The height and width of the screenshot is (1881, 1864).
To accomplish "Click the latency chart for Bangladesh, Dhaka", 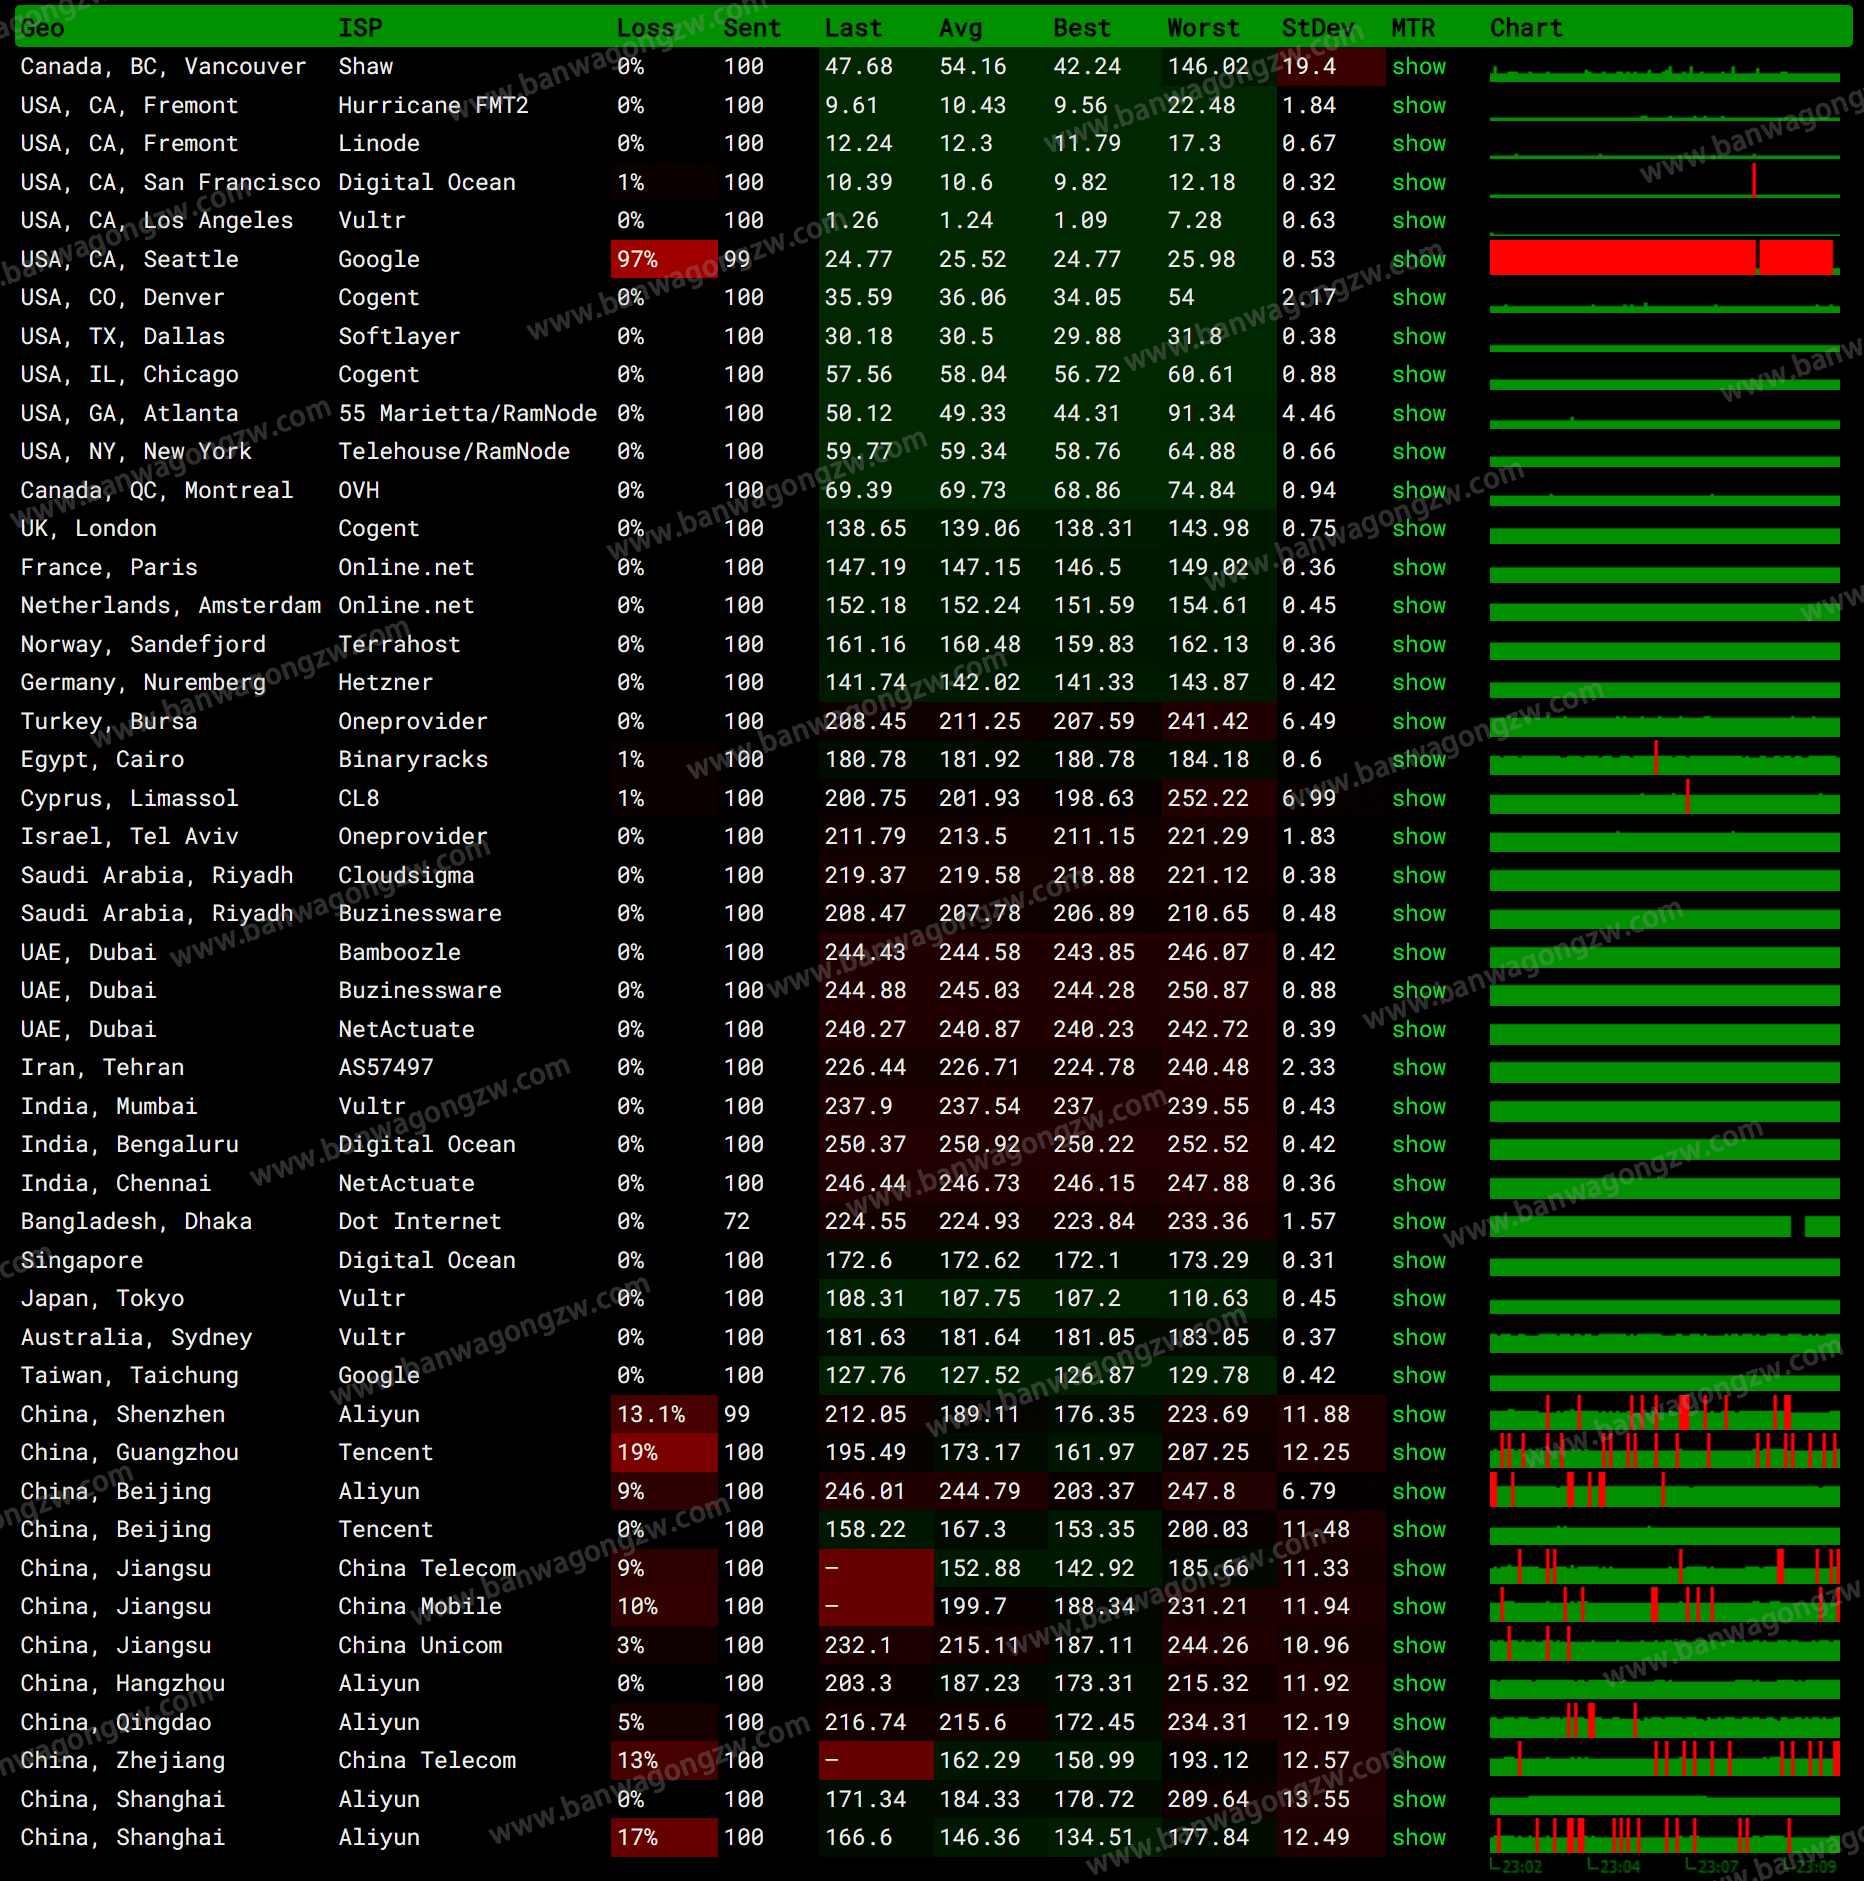I will [1664, 1225].
